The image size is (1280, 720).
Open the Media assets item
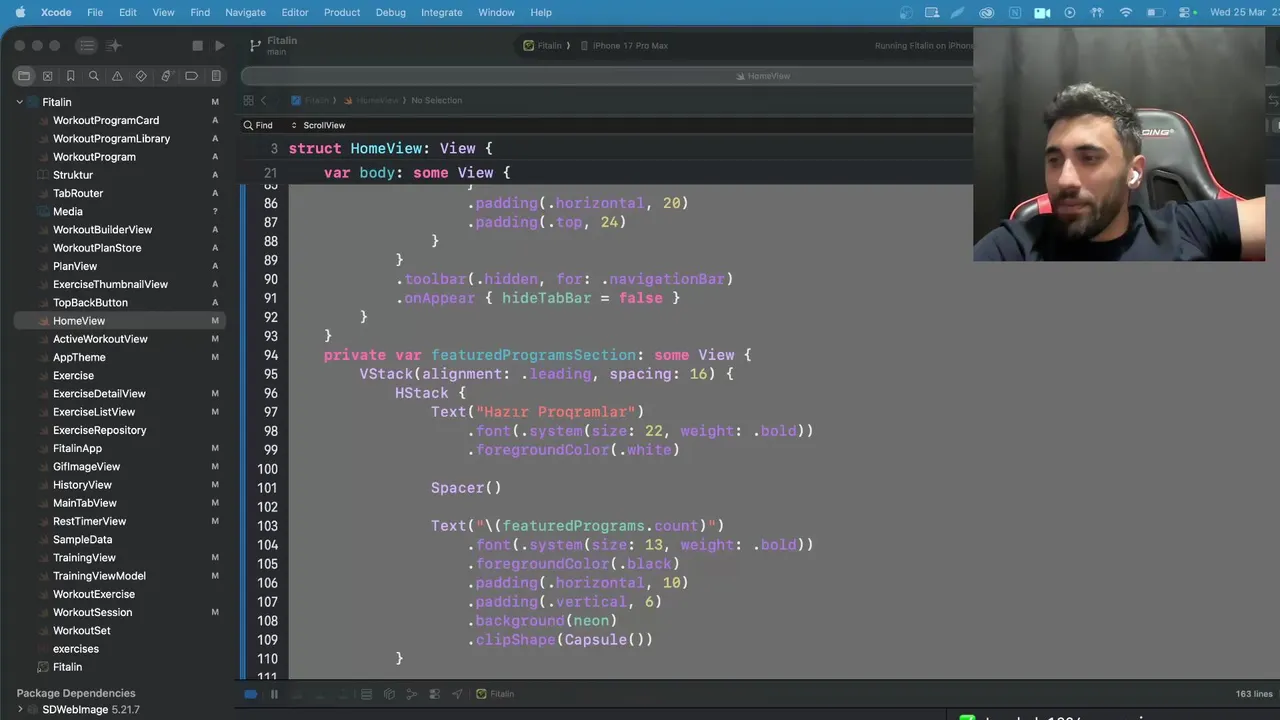(68, 211)
